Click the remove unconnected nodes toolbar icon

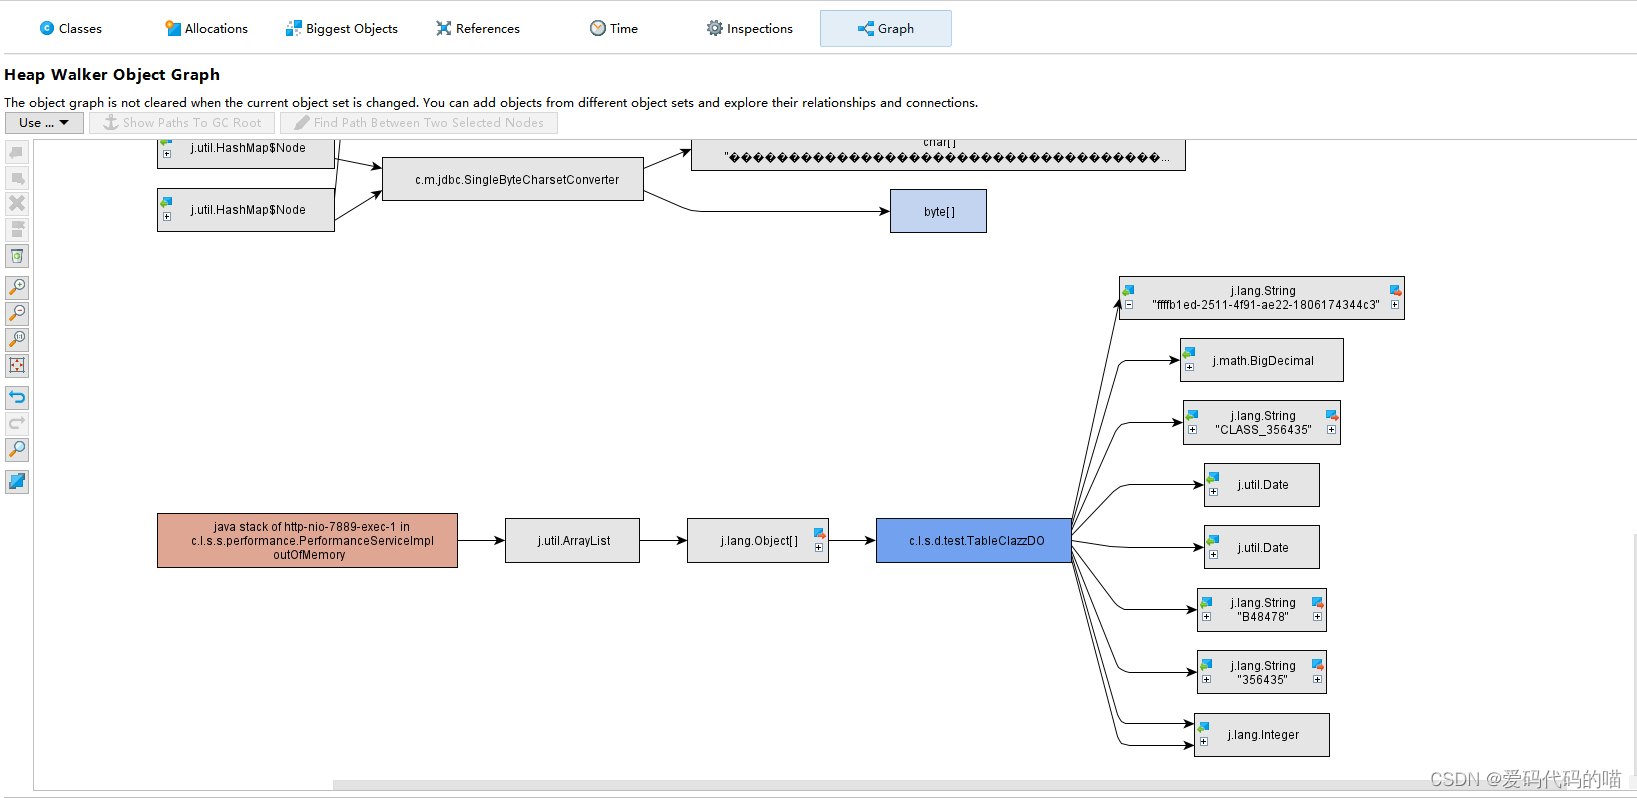pyautogui.click(x=17, y=230)
